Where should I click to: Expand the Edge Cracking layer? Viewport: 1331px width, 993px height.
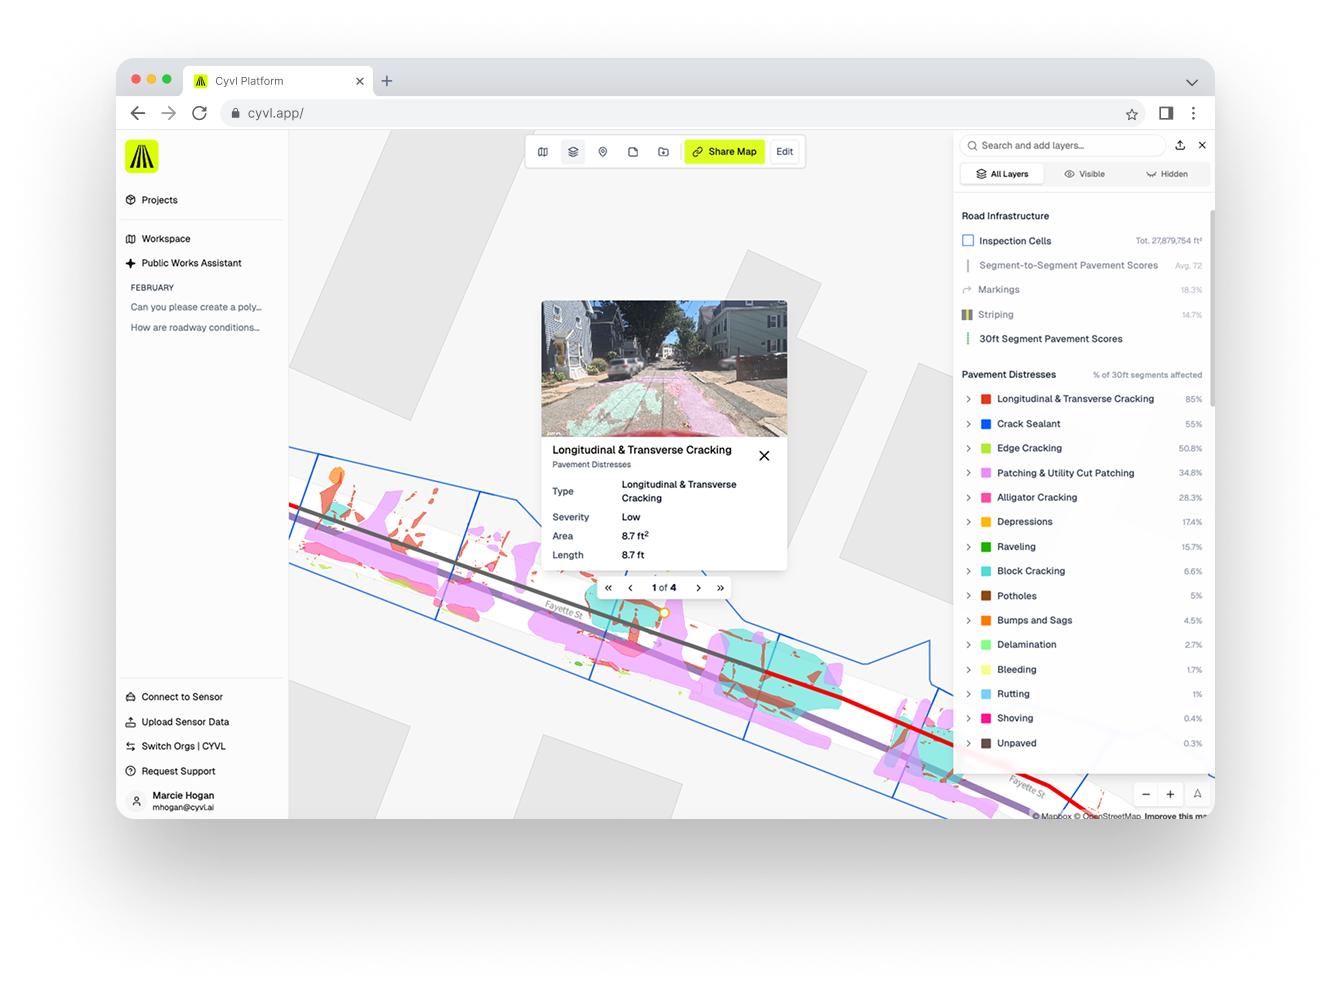tap(968, 448)
